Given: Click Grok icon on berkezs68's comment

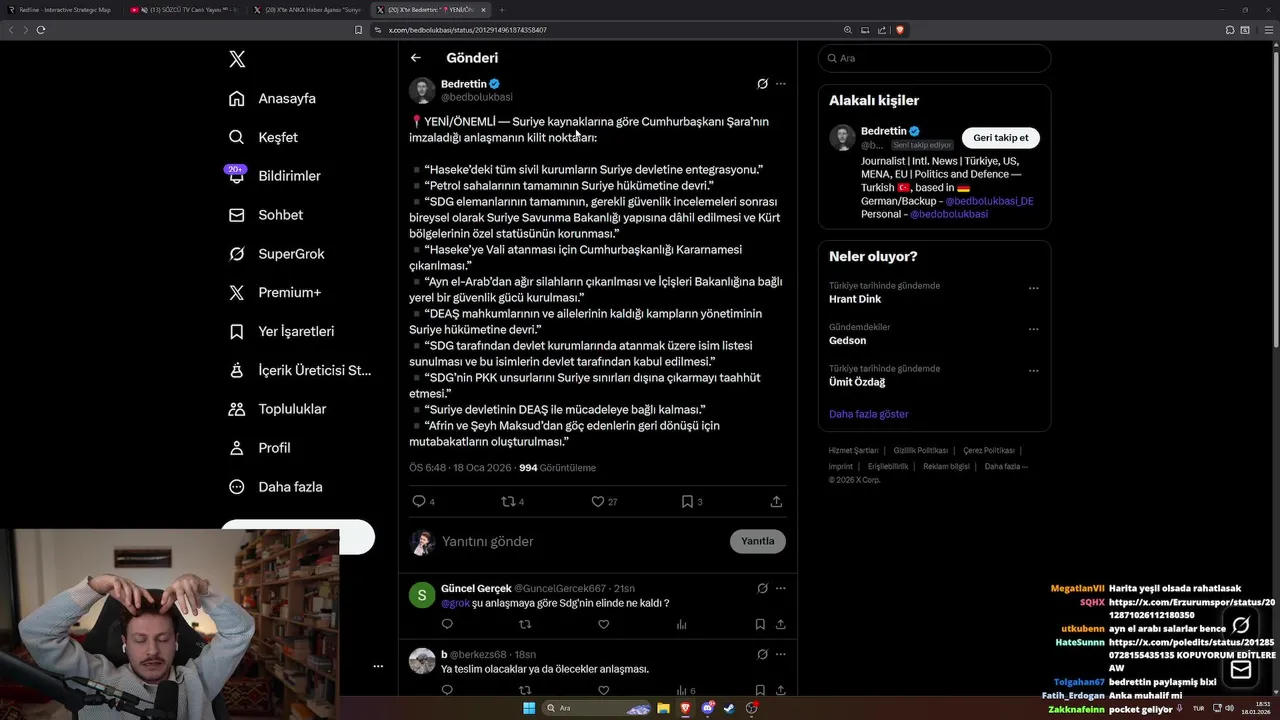Looking at the screenshot, I should coord(762,654).
